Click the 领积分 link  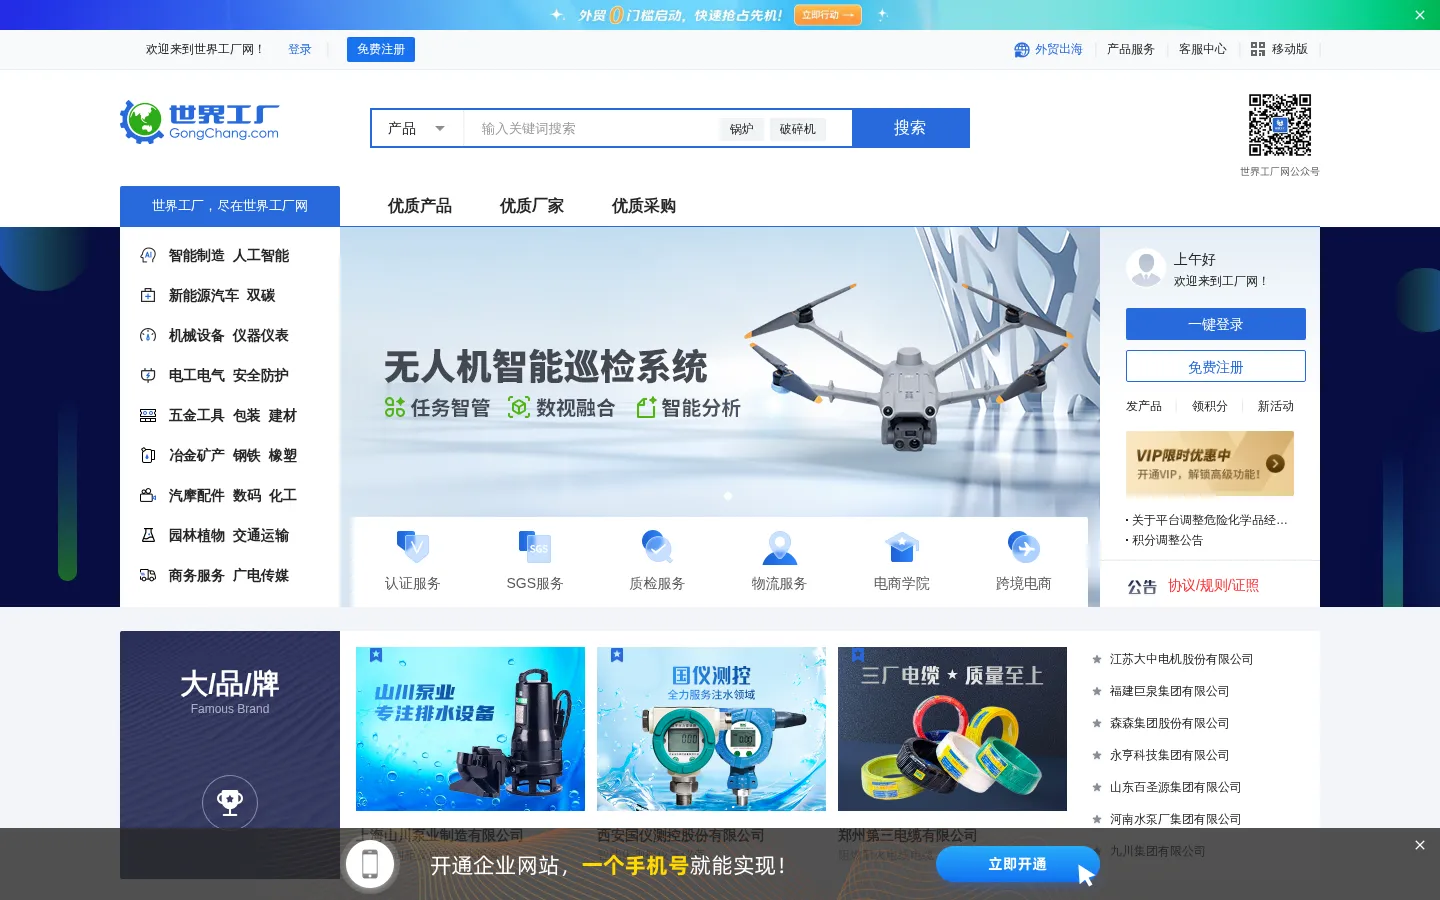1210,406
